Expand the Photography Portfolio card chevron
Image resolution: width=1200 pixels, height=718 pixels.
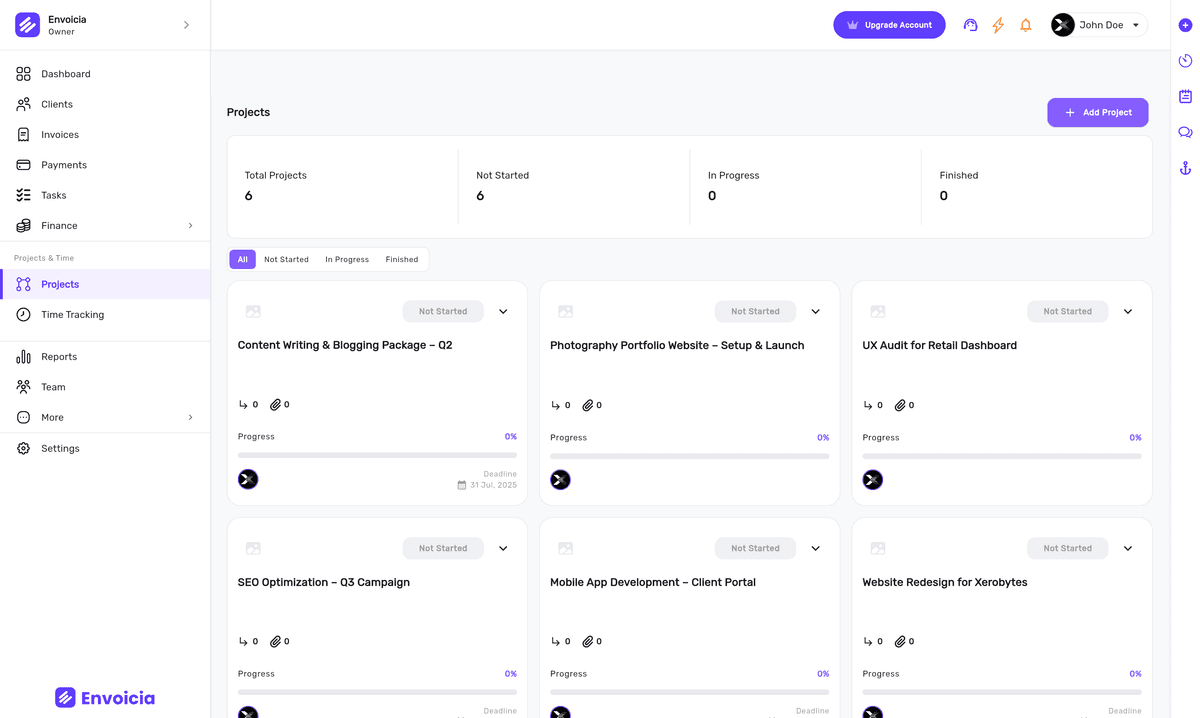point(815,311)
